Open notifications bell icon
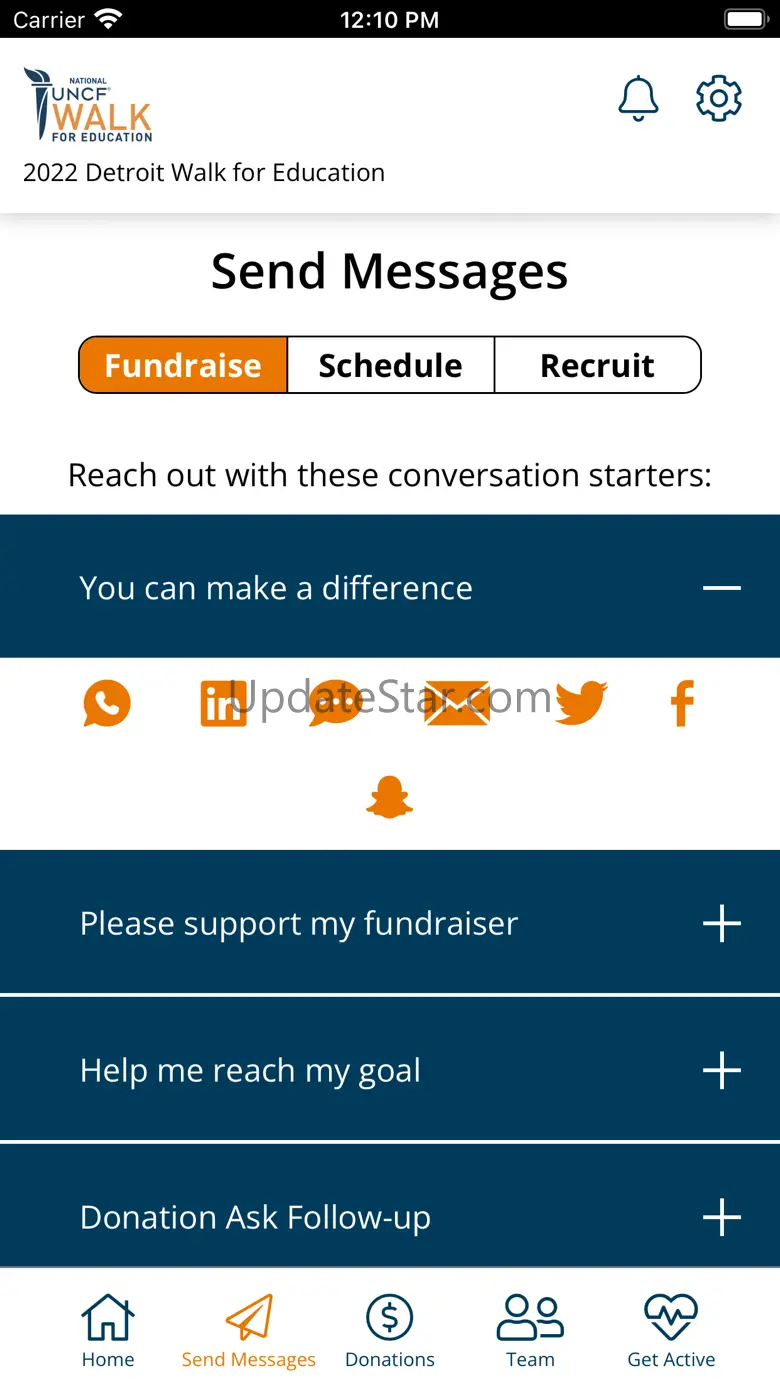The height and width of the screenshot is (1387, 780). [x=638, y=99]
